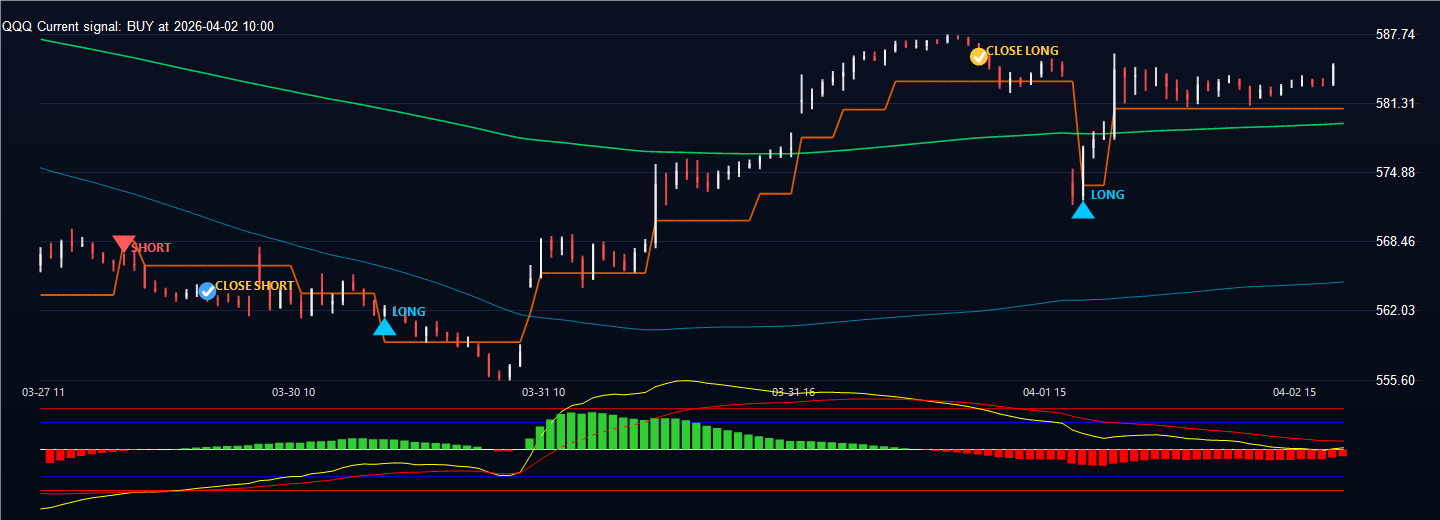
Task: Click the CLOSE LONG text label
Action: [x=1022, y=51]
